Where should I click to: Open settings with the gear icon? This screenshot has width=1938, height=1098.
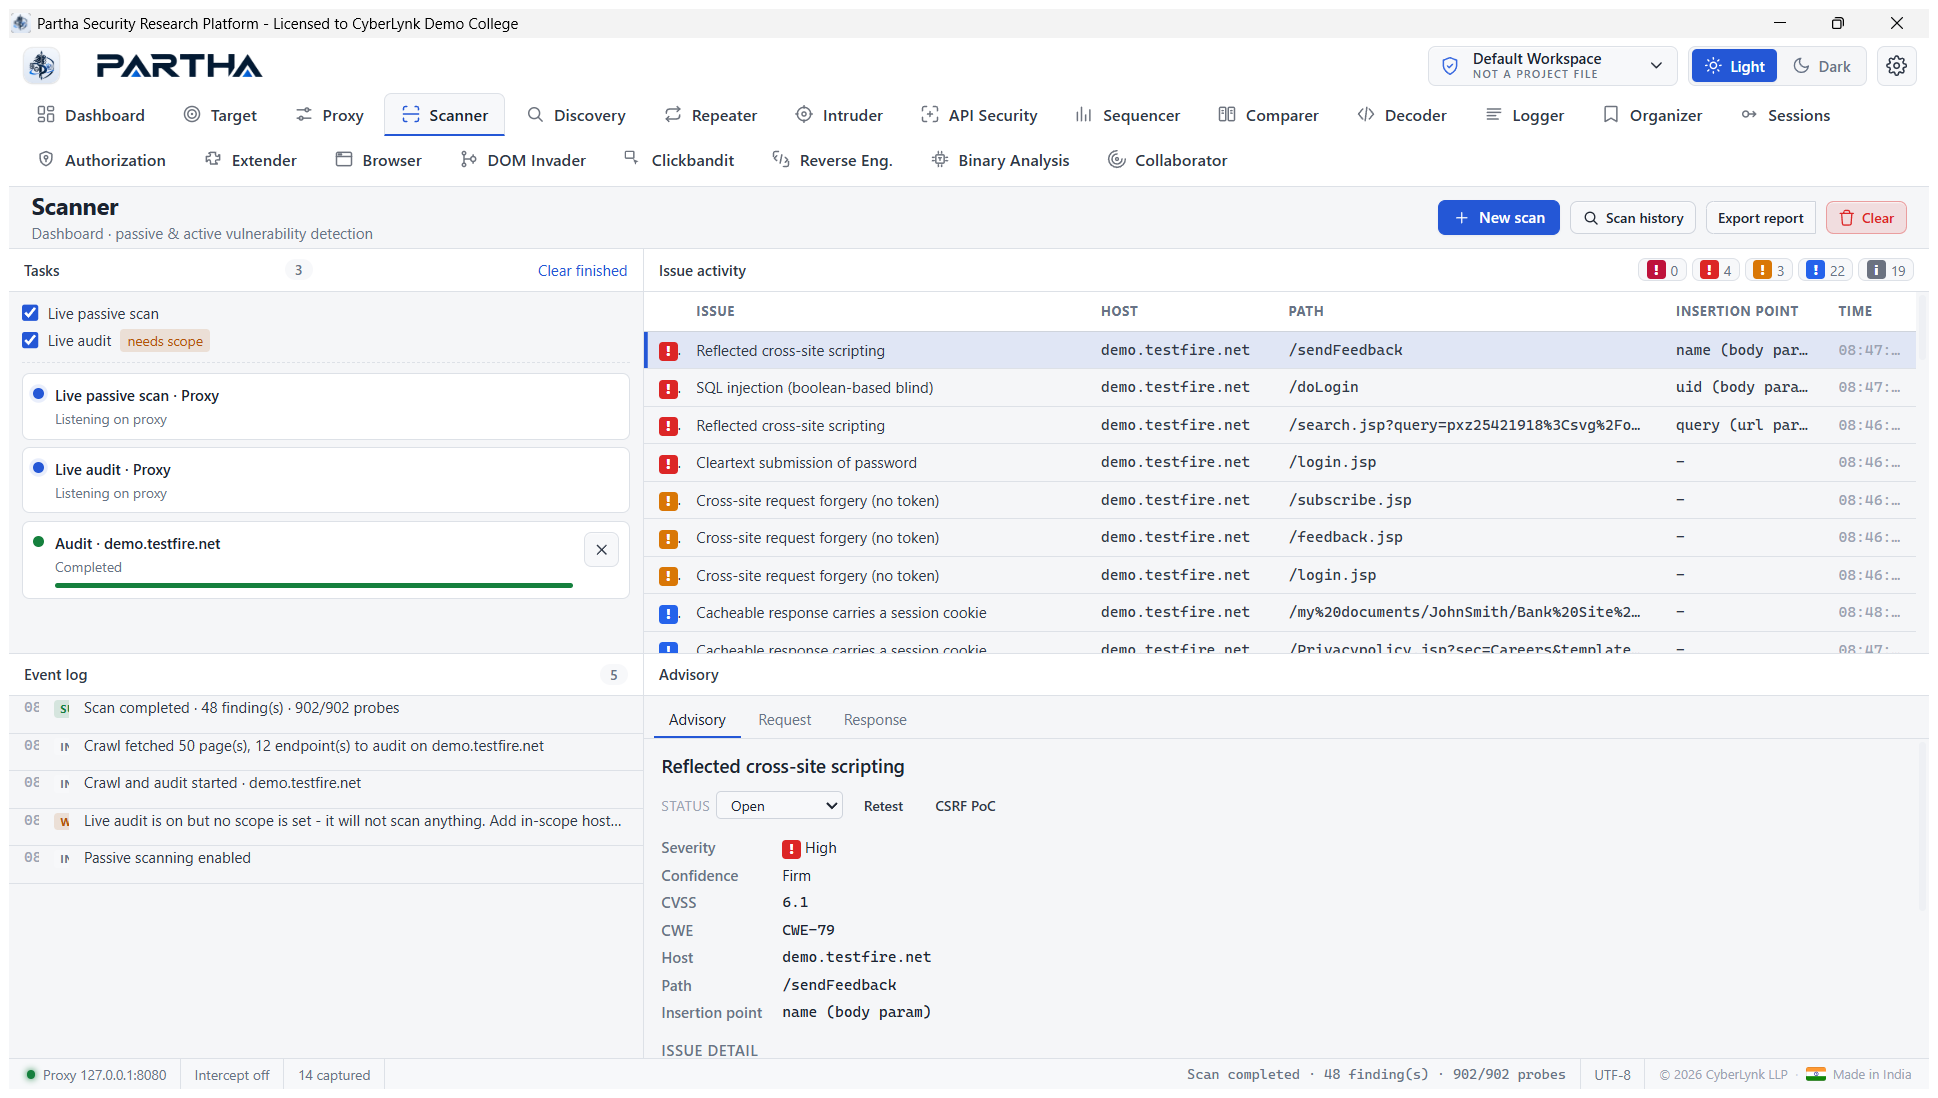(1896, 66)
